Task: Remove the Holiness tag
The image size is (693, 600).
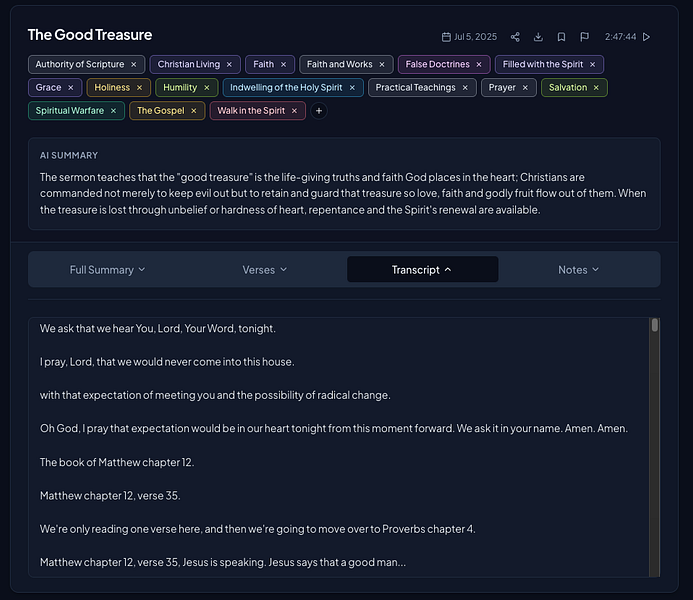Action: 139,88
